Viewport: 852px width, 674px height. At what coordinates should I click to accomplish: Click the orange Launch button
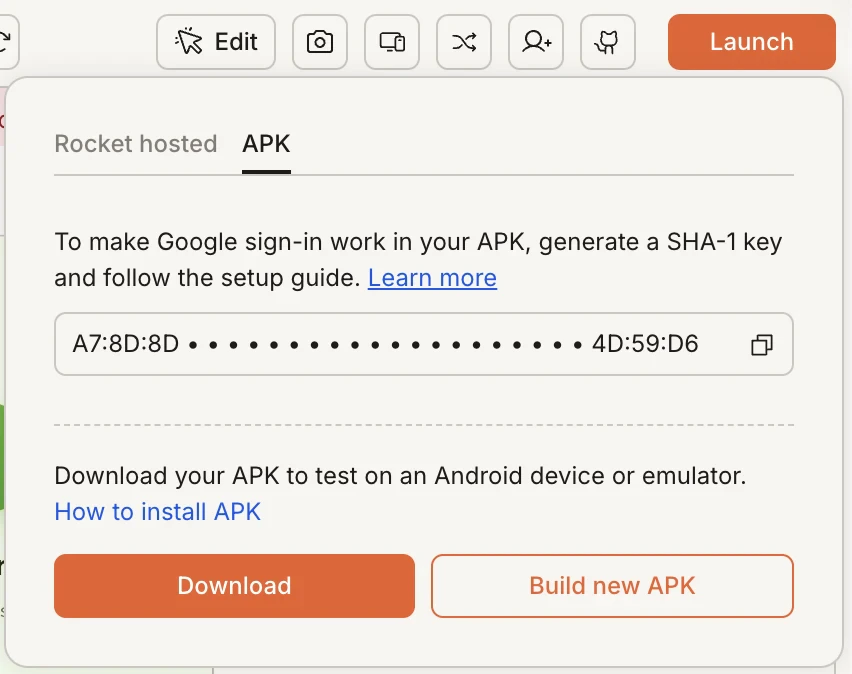(x=751, y=42)
